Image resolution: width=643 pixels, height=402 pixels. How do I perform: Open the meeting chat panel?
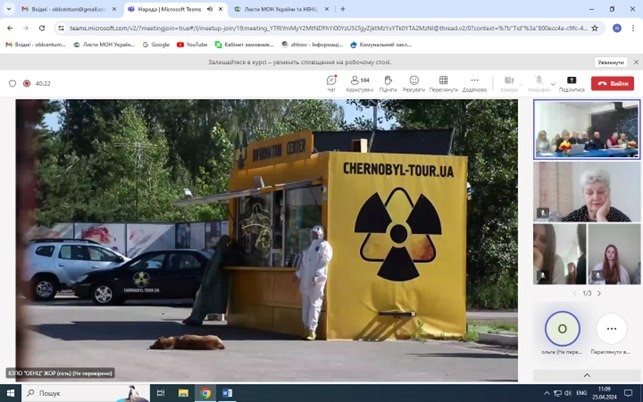coord(331,84)
